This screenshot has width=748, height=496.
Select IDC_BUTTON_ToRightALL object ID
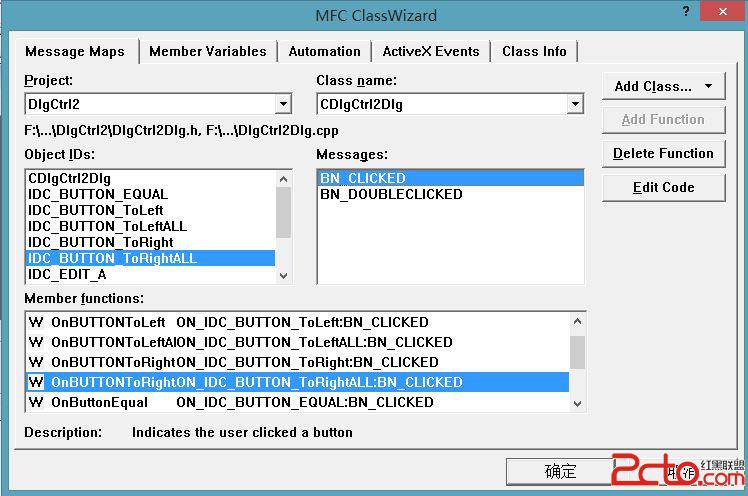pyautogui.click(x=150, y=258)
